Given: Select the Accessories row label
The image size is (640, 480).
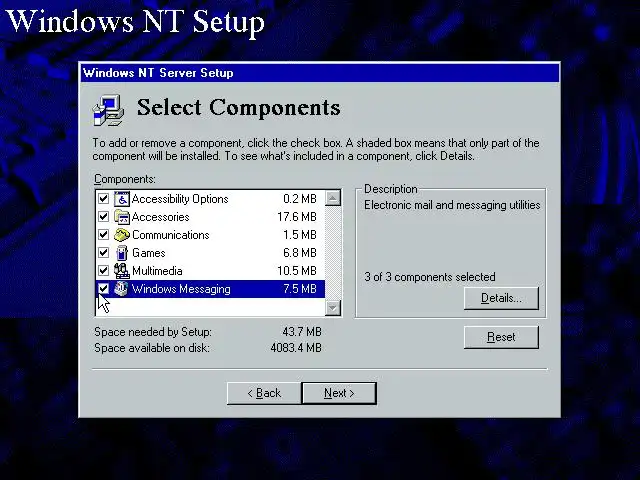Looking at the screenshot, I should pyautogui.click(x=160, y=217).
